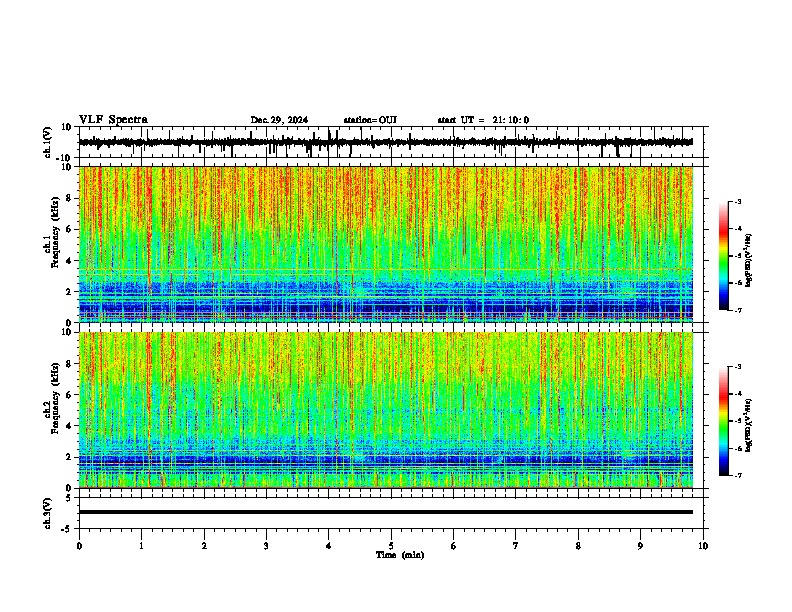Click the "station=OUI" header label
The image size is (792, 612).
tap(370, 120)
